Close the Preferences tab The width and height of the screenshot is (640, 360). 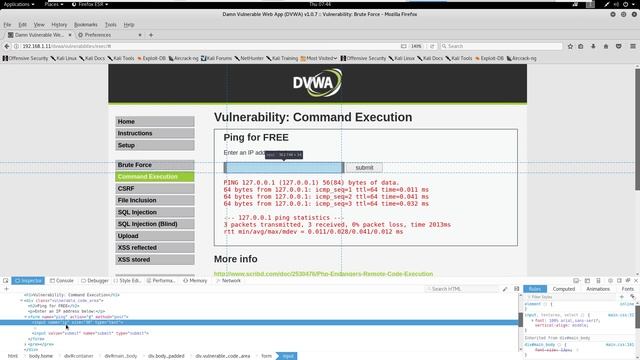click(x=140, y=35)
